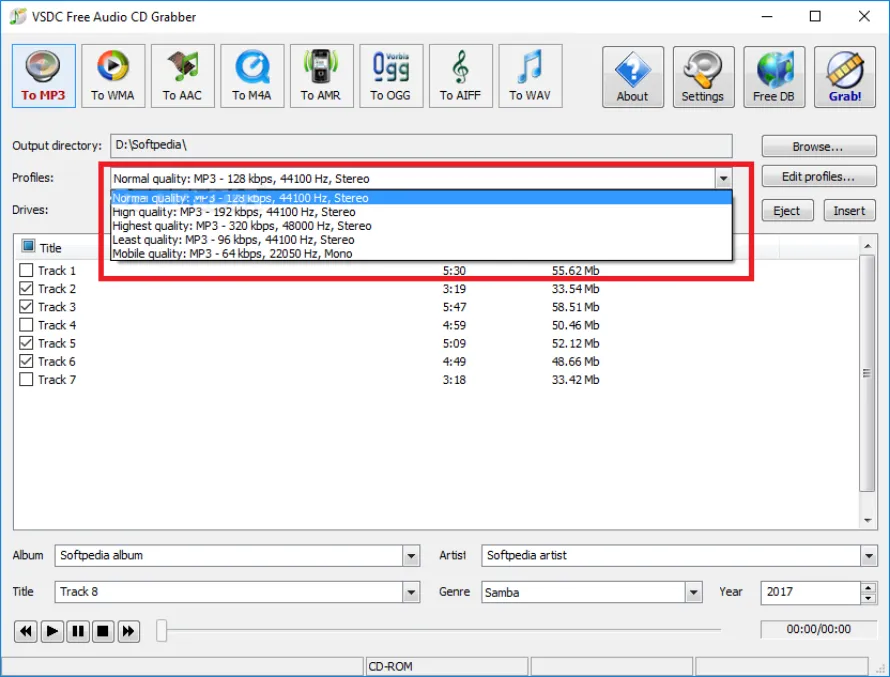The height and width of the screenshot is (677, 890).
Task: Choose the To WAV format
Action: coord(530,76)
